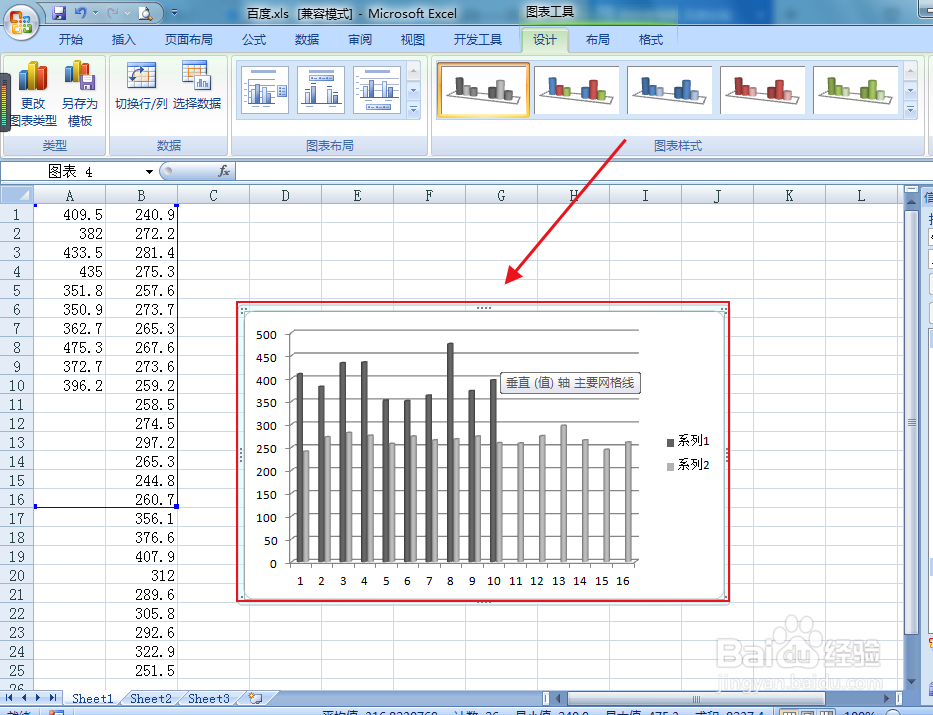
Task: Show next row of chart layouts
Action: coord(414,91)
